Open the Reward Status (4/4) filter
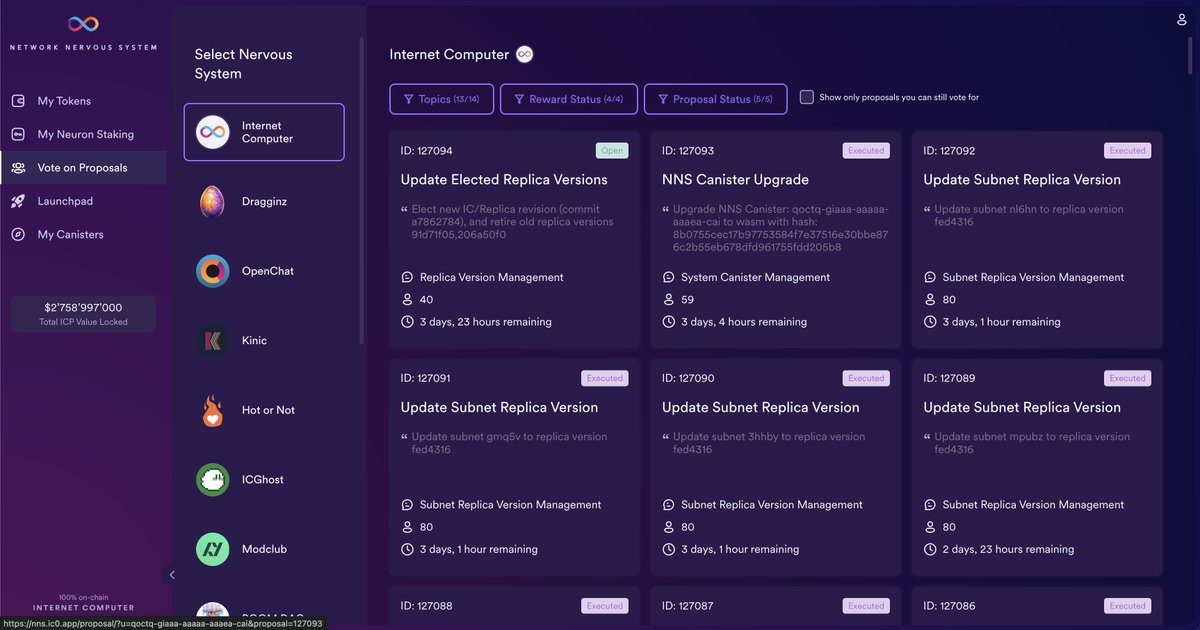The height and width of the screenshot is (630, 1200). [568, 99]
